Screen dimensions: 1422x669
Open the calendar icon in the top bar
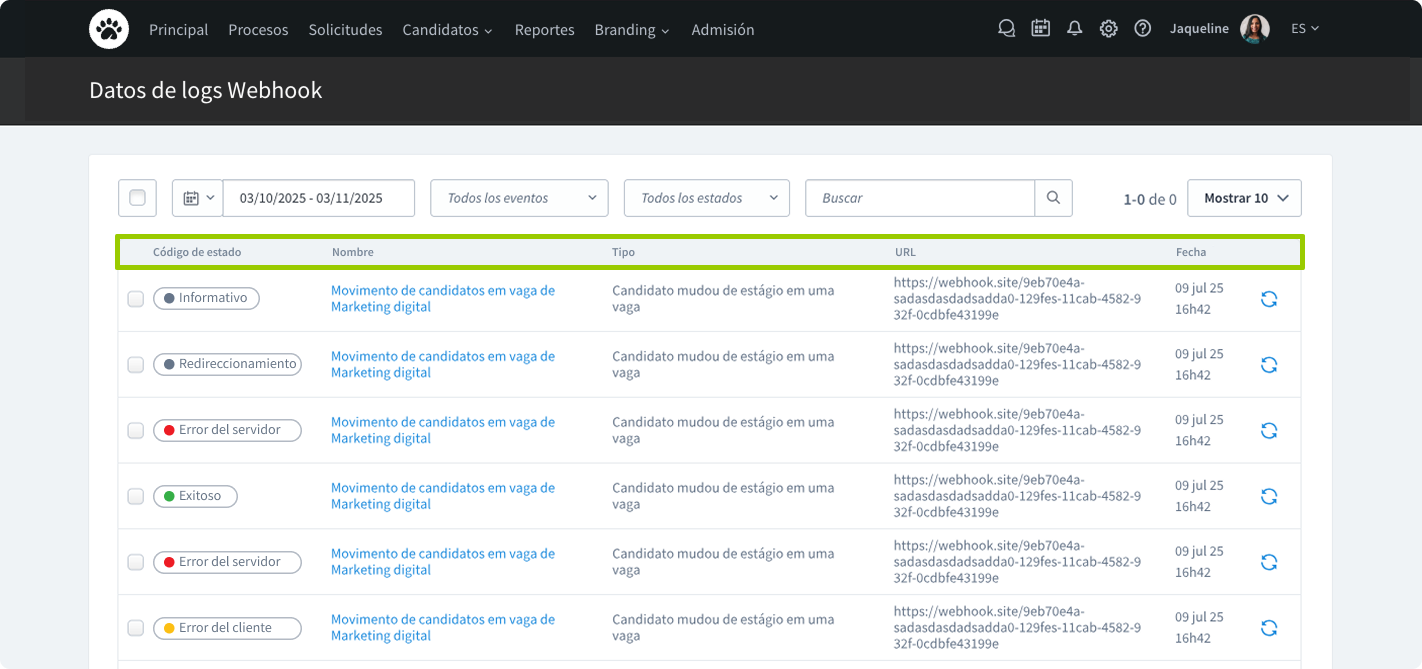1040,28
